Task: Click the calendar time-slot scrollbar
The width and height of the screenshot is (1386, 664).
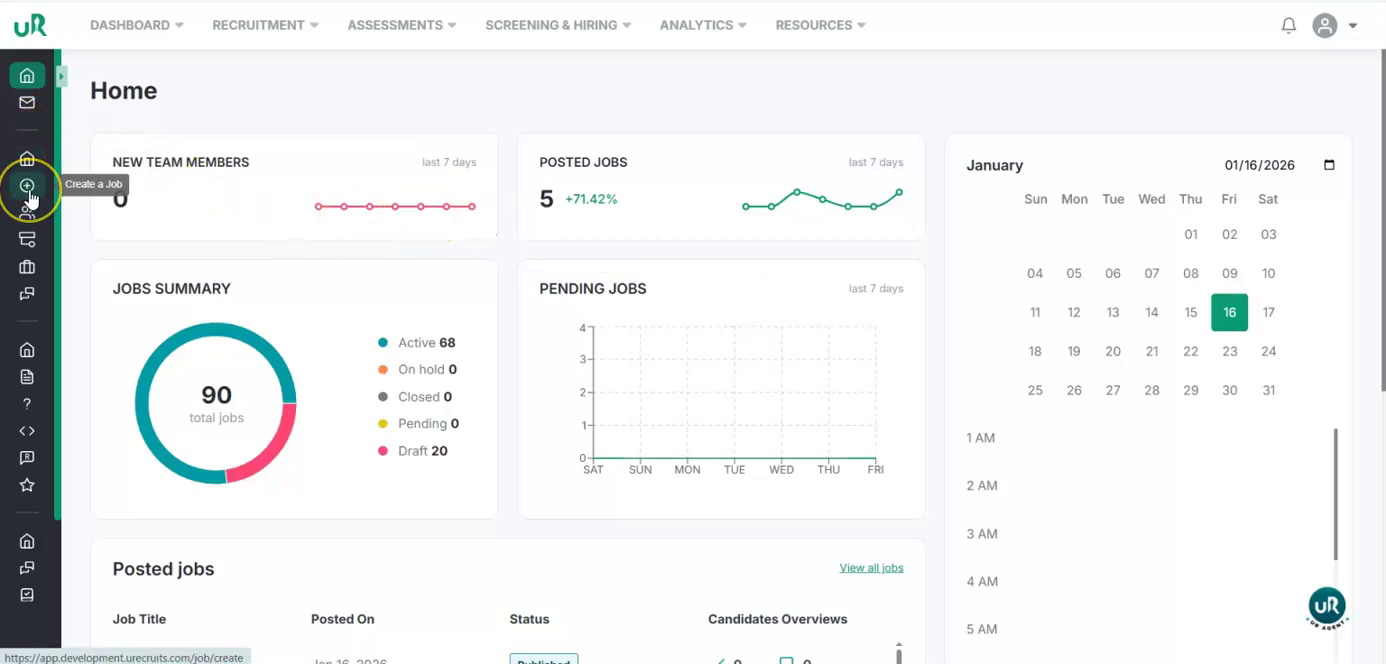Action: (1335, 495)
